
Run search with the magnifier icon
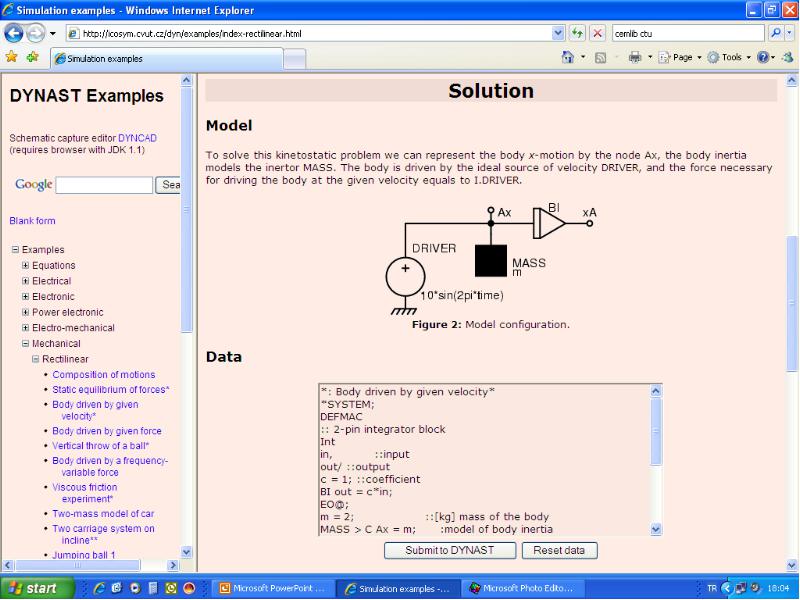pos(775,34)
